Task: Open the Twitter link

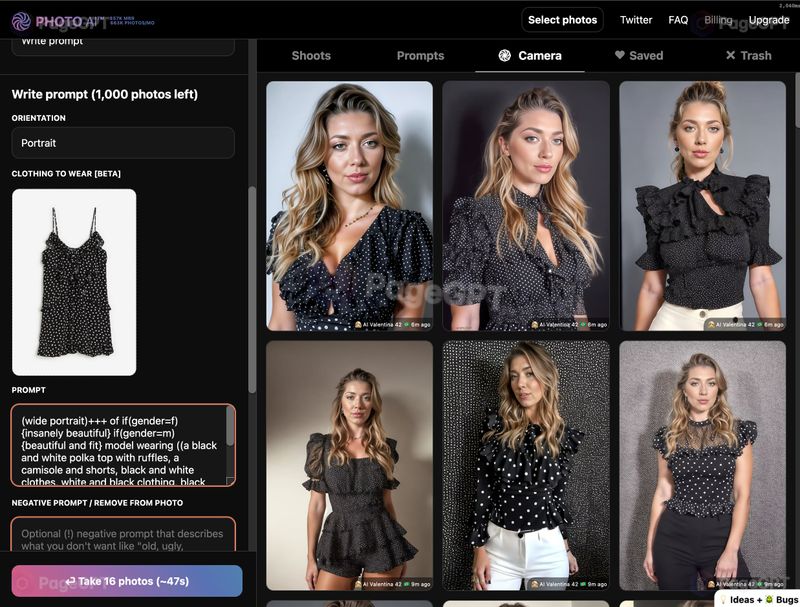Action: [636, 20]
